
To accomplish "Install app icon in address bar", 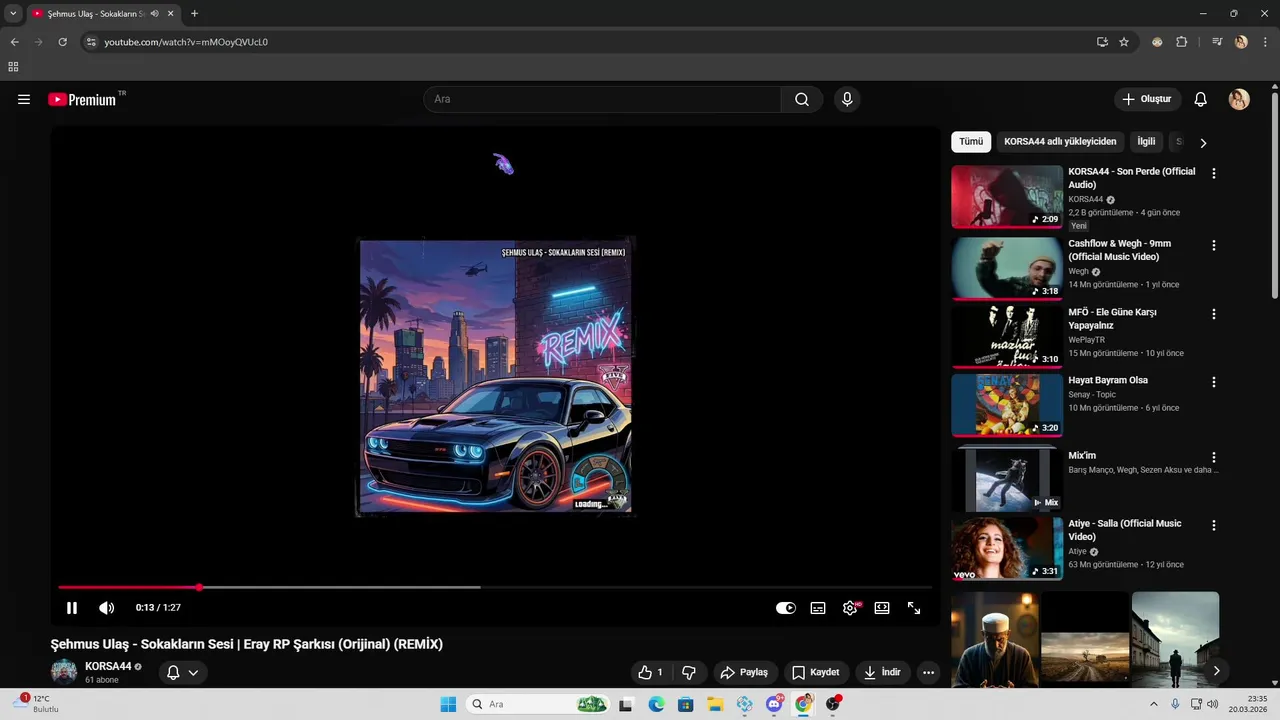I will click(1102, 42).
